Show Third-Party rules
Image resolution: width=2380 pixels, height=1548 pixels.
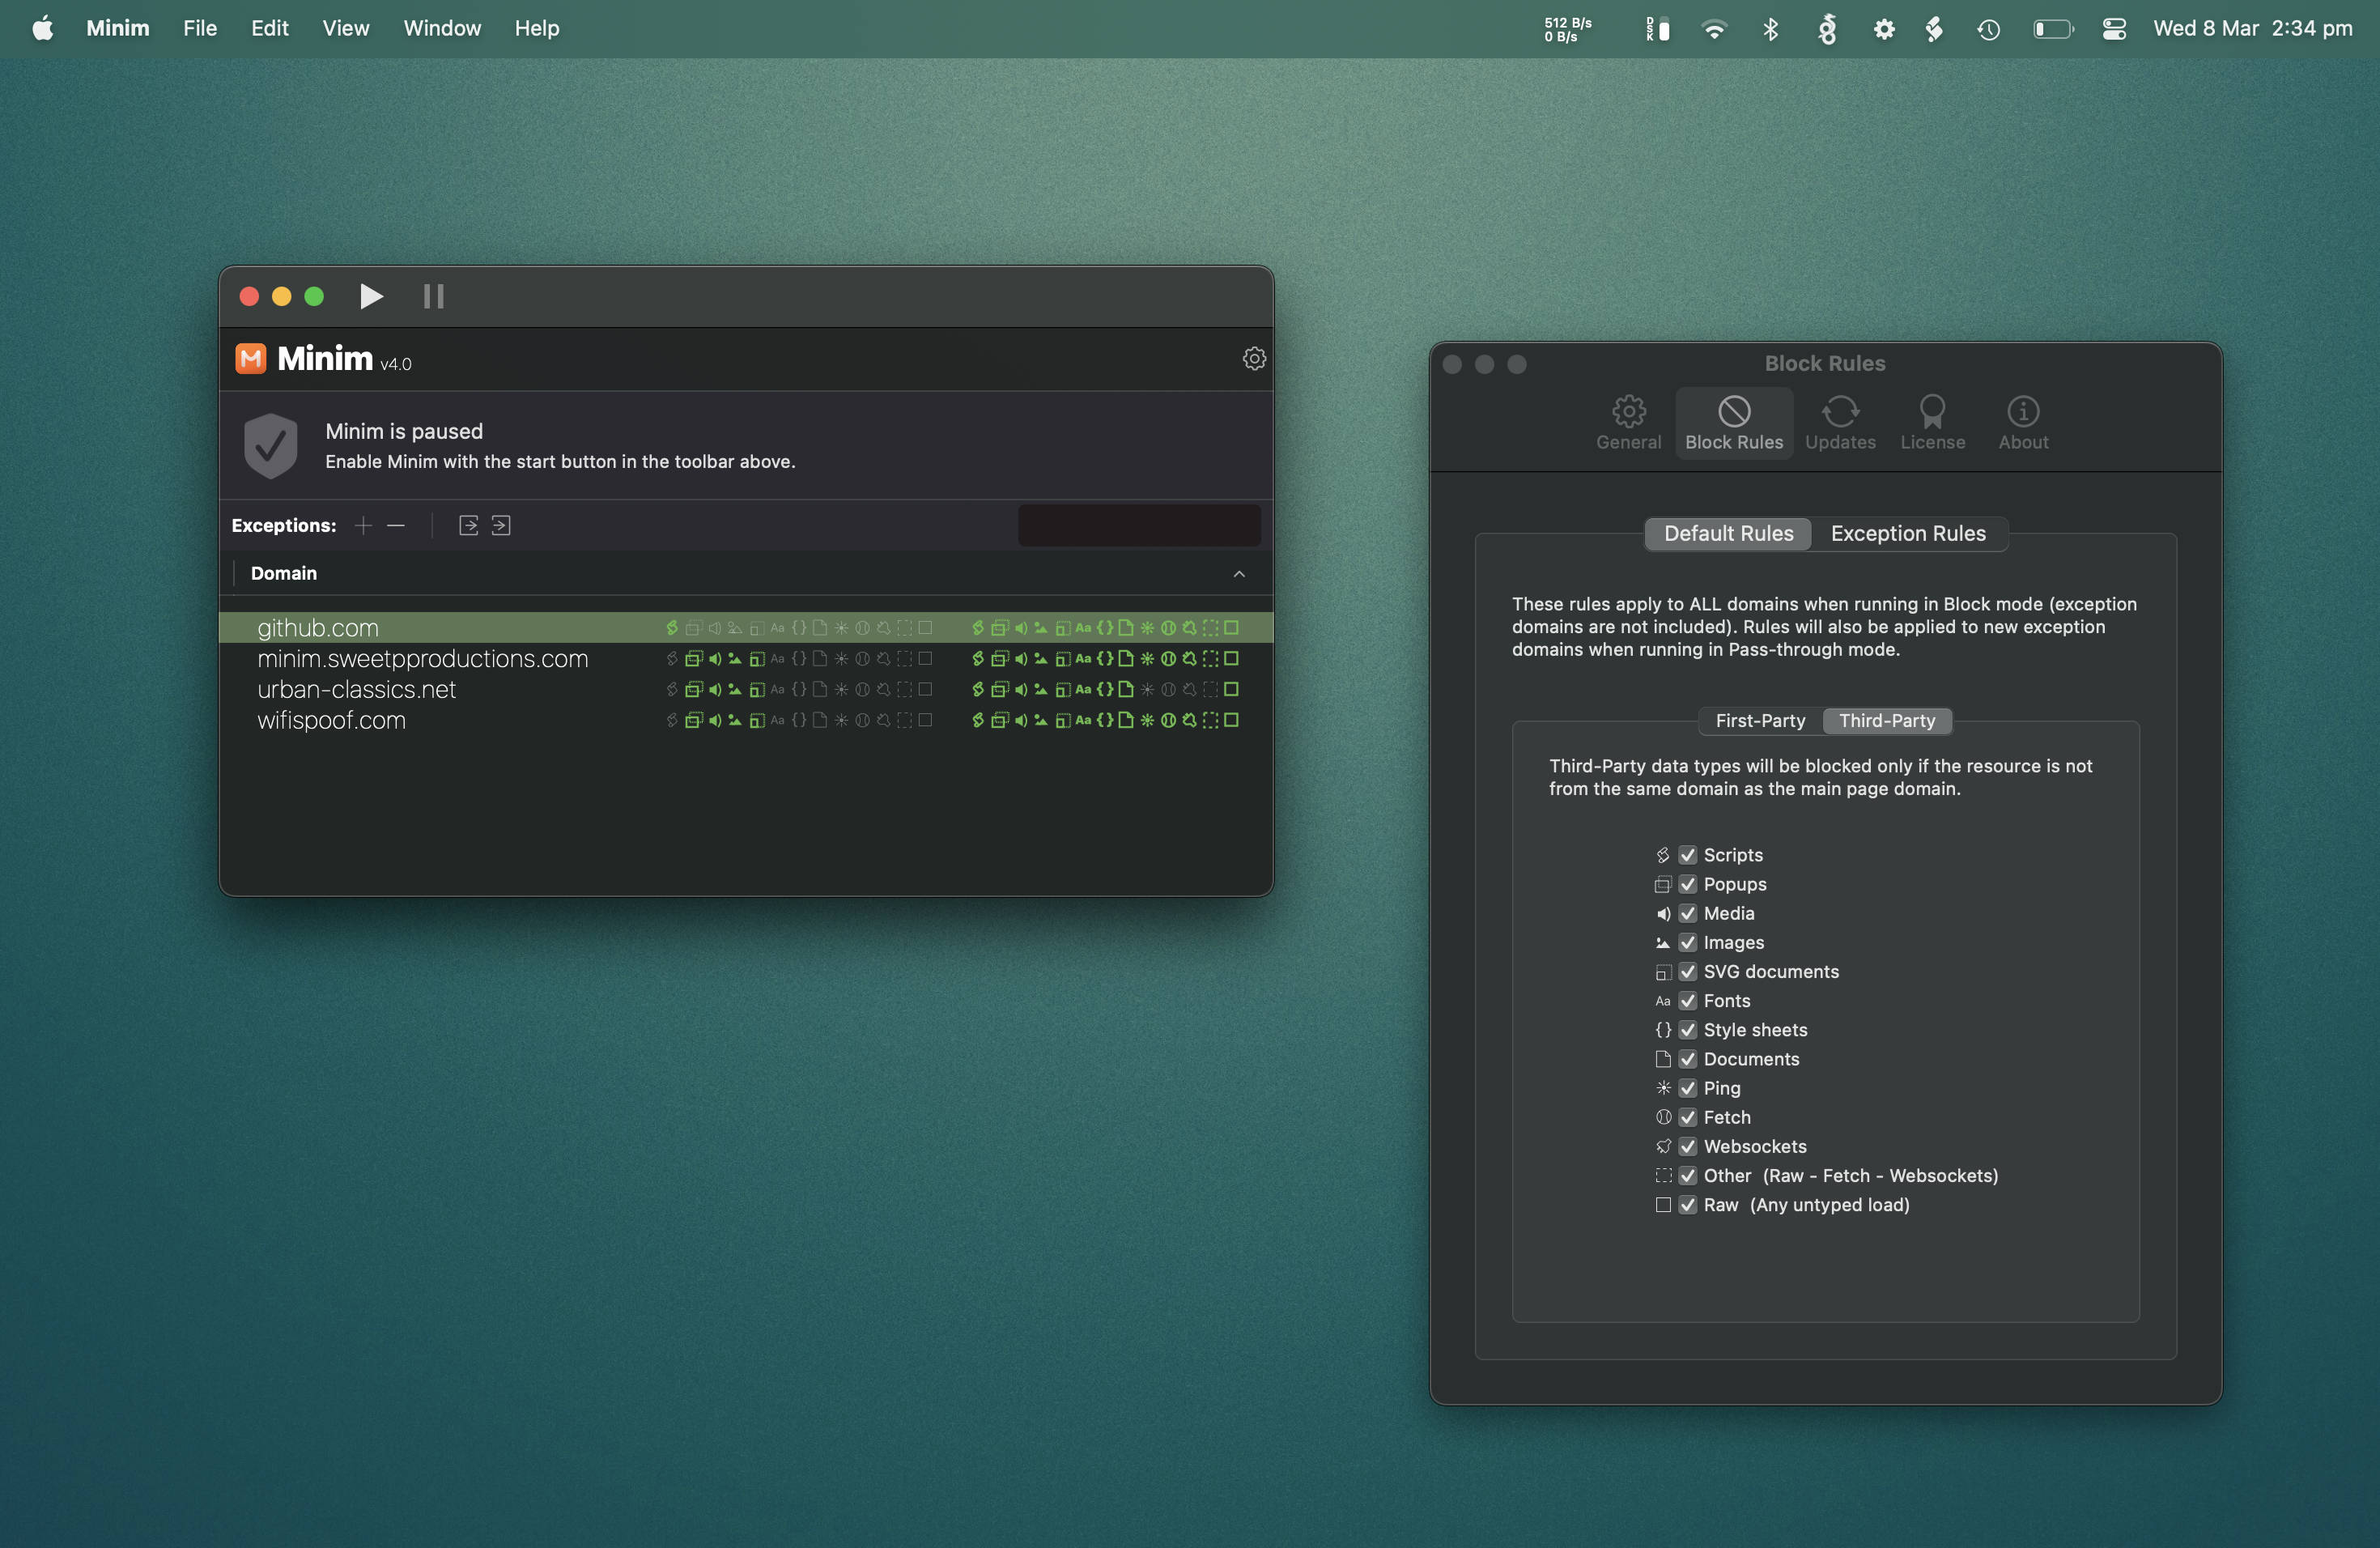click(1887, 720)
